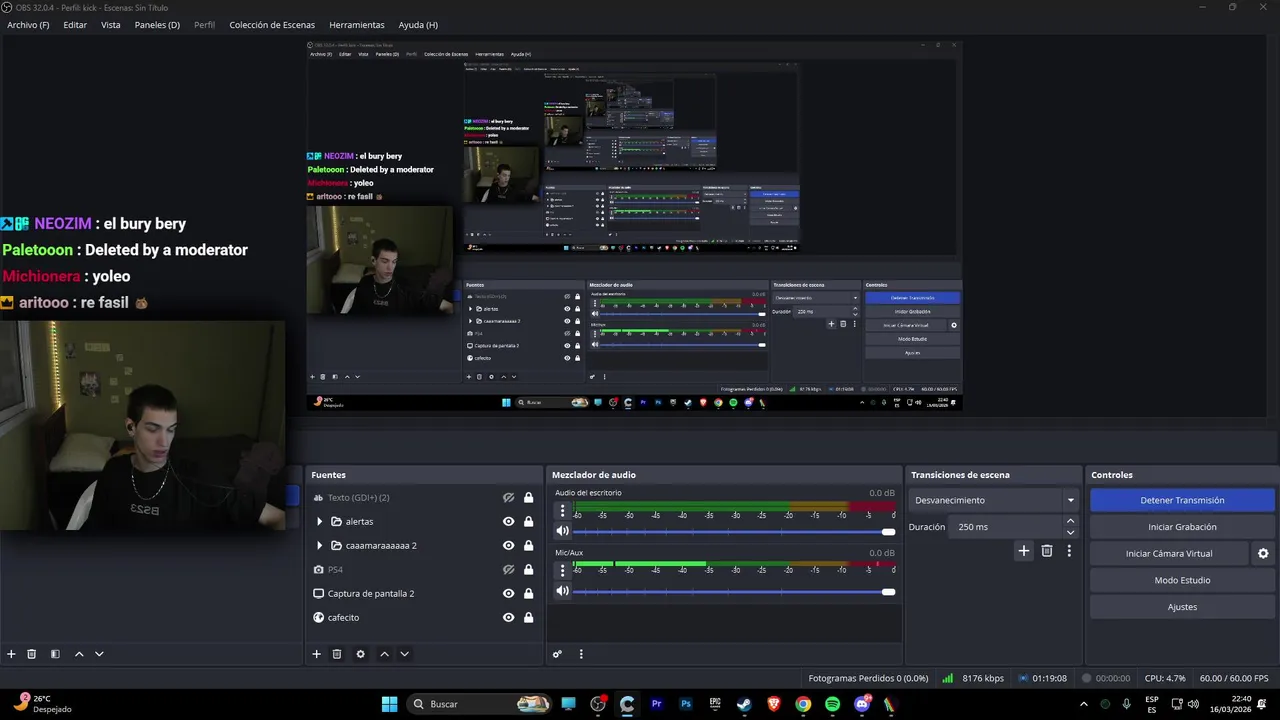Click the cafecito browser source icon
This screenshot has width=1280, height=720.
(x=318, y=617)
